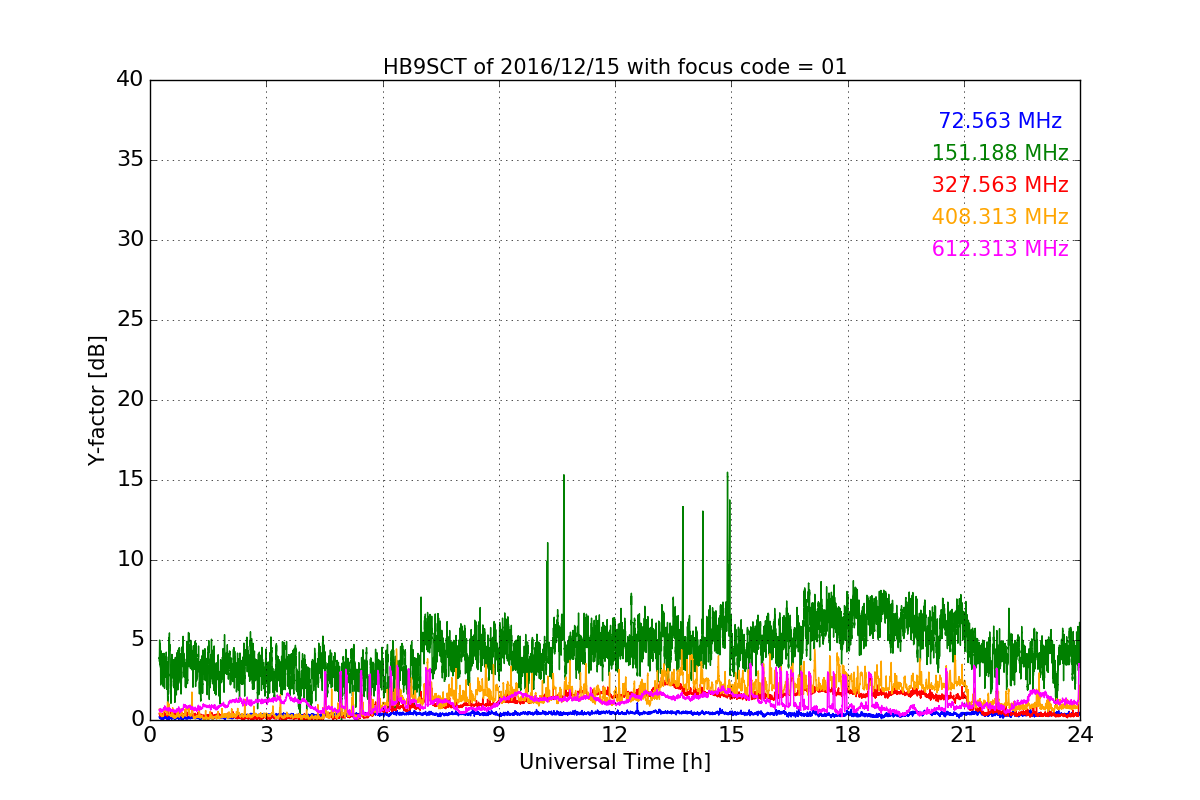This screenshot has width=1200, height=800.
Task: Click the y-axis tick label 30
Action: coord(130,240)
